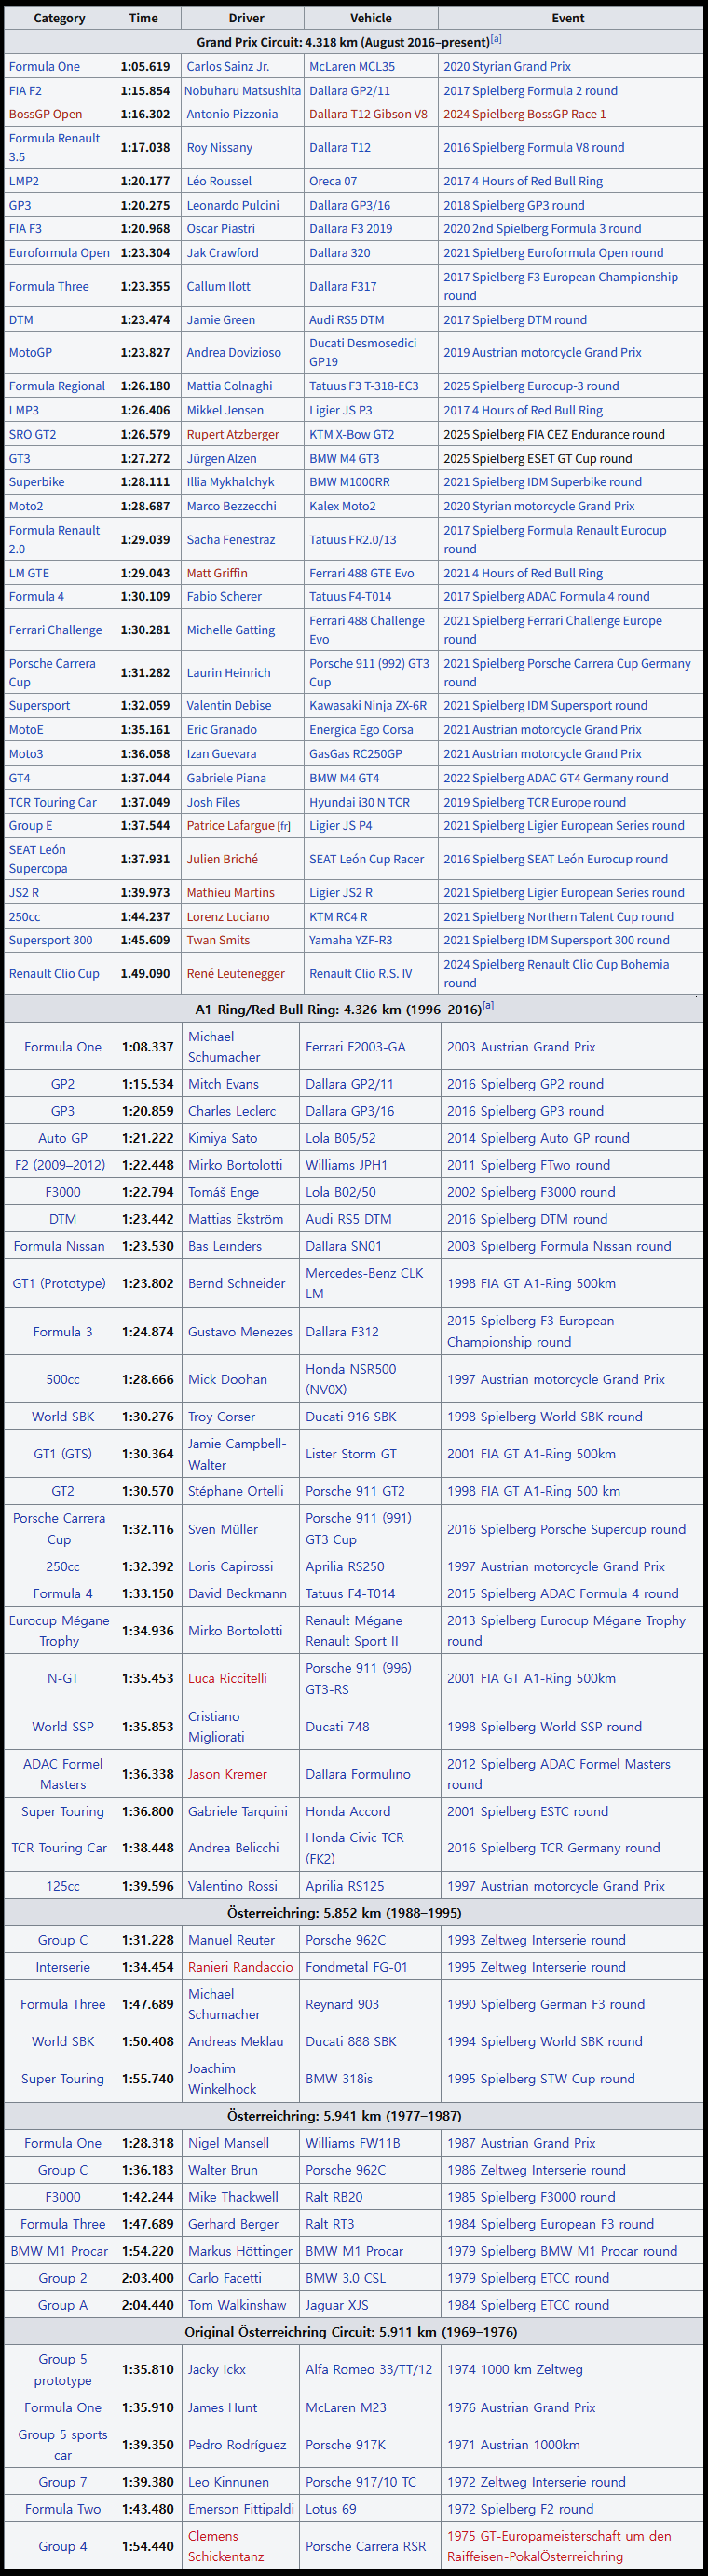The image size is (708, 2576).
Task: Click the Léo Roussel driver link
Action: pos(219,182)
